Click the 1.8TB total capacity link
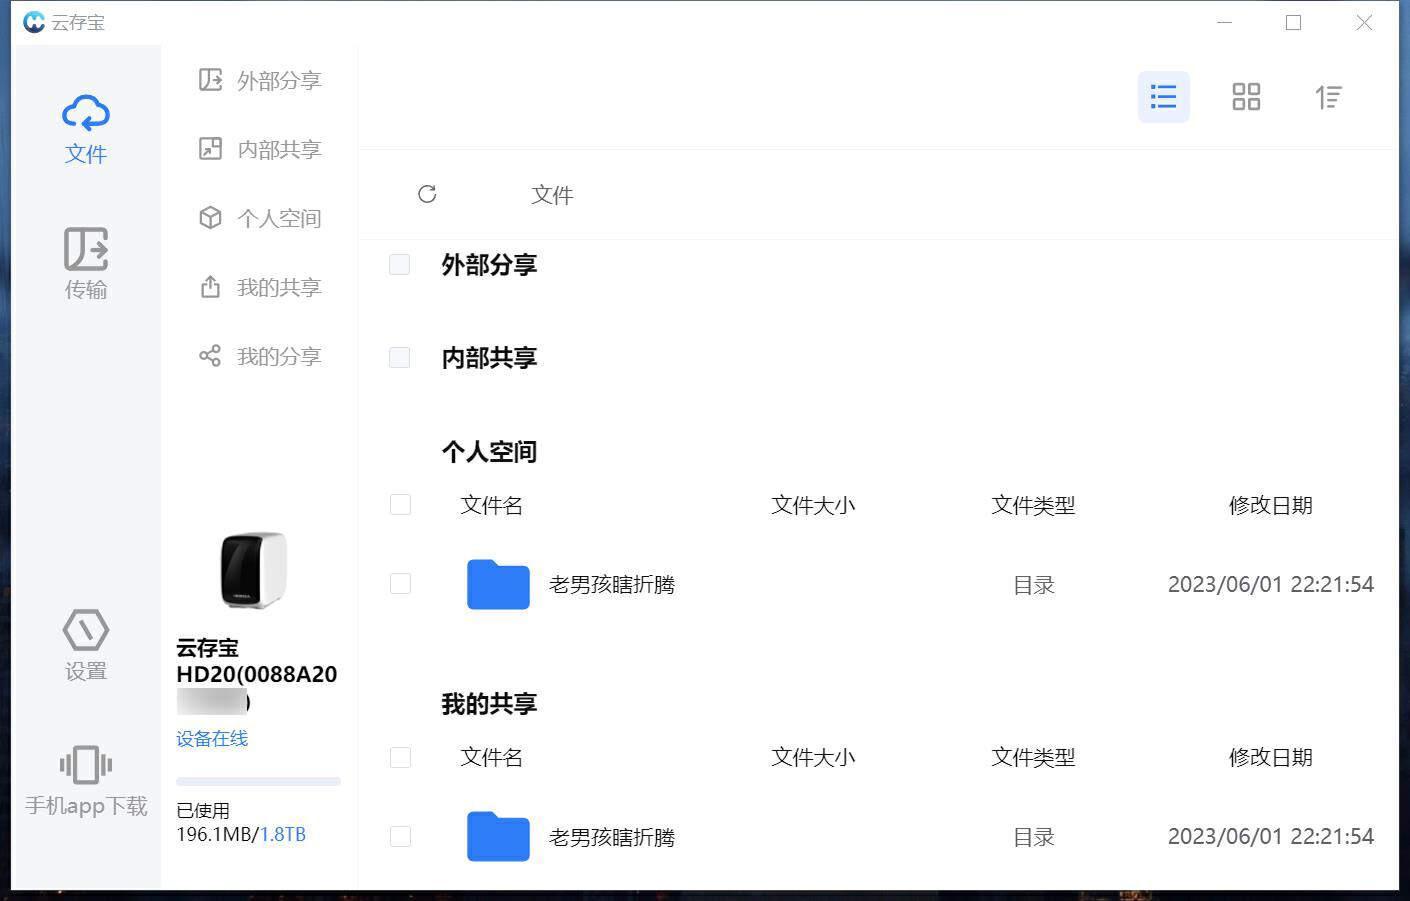This screenshot has width=1410, height=901. pyautogui.click(x=283, y=834)
